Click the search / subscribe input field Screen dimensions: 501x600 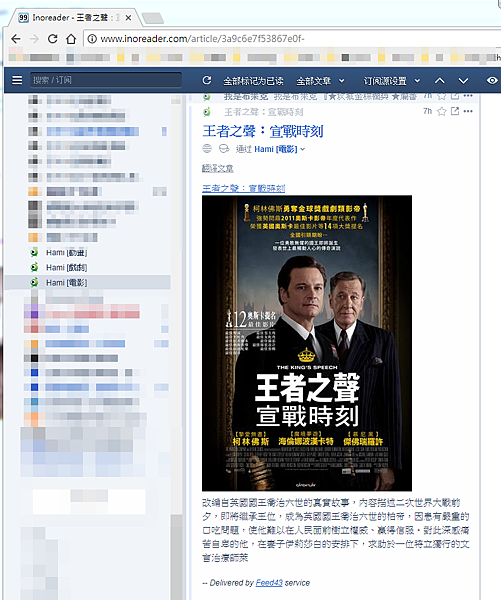tap(106, 80)
